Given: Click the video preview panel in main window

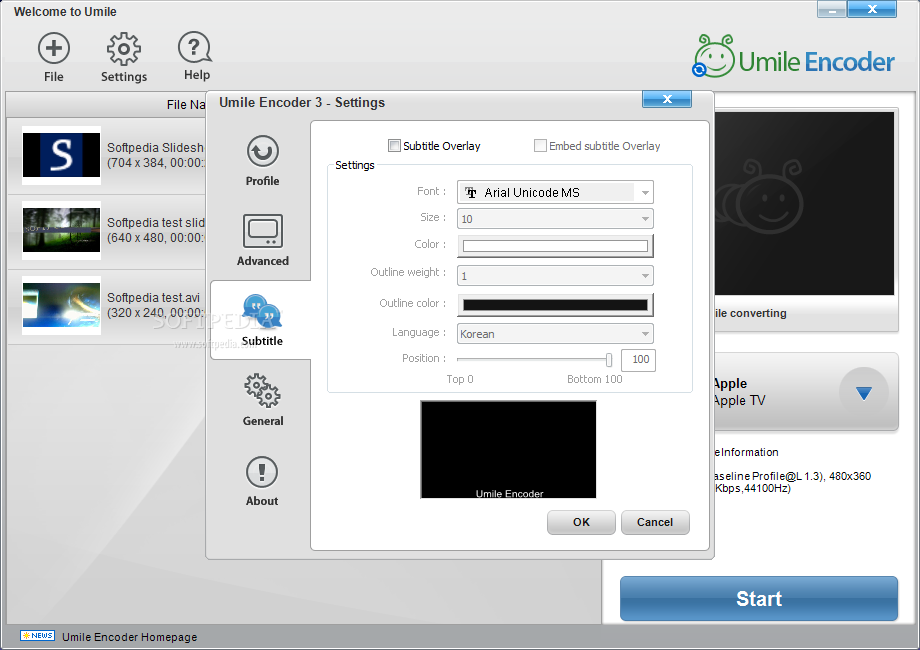Looking at the screenshot, I should coord(804,204).
